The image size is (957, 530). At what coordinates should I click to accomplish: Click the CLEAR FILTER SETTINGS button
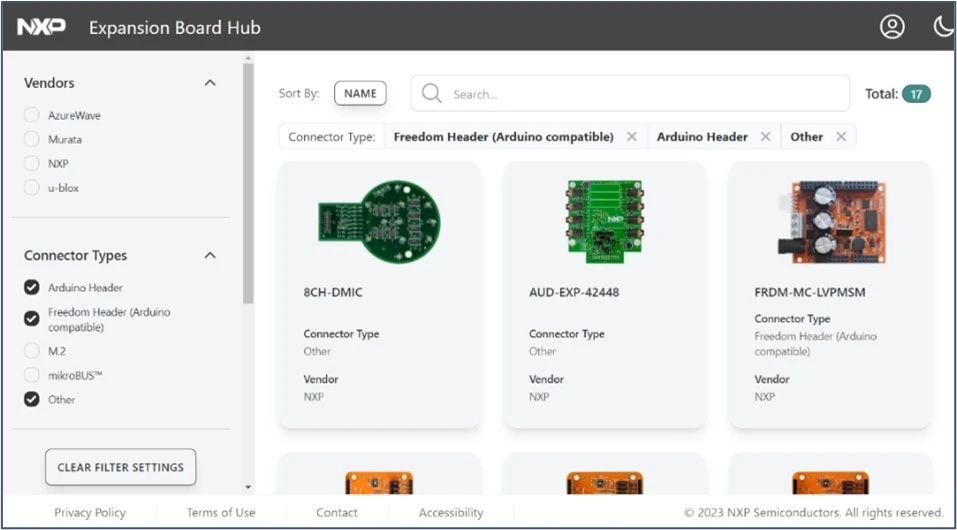121,467
